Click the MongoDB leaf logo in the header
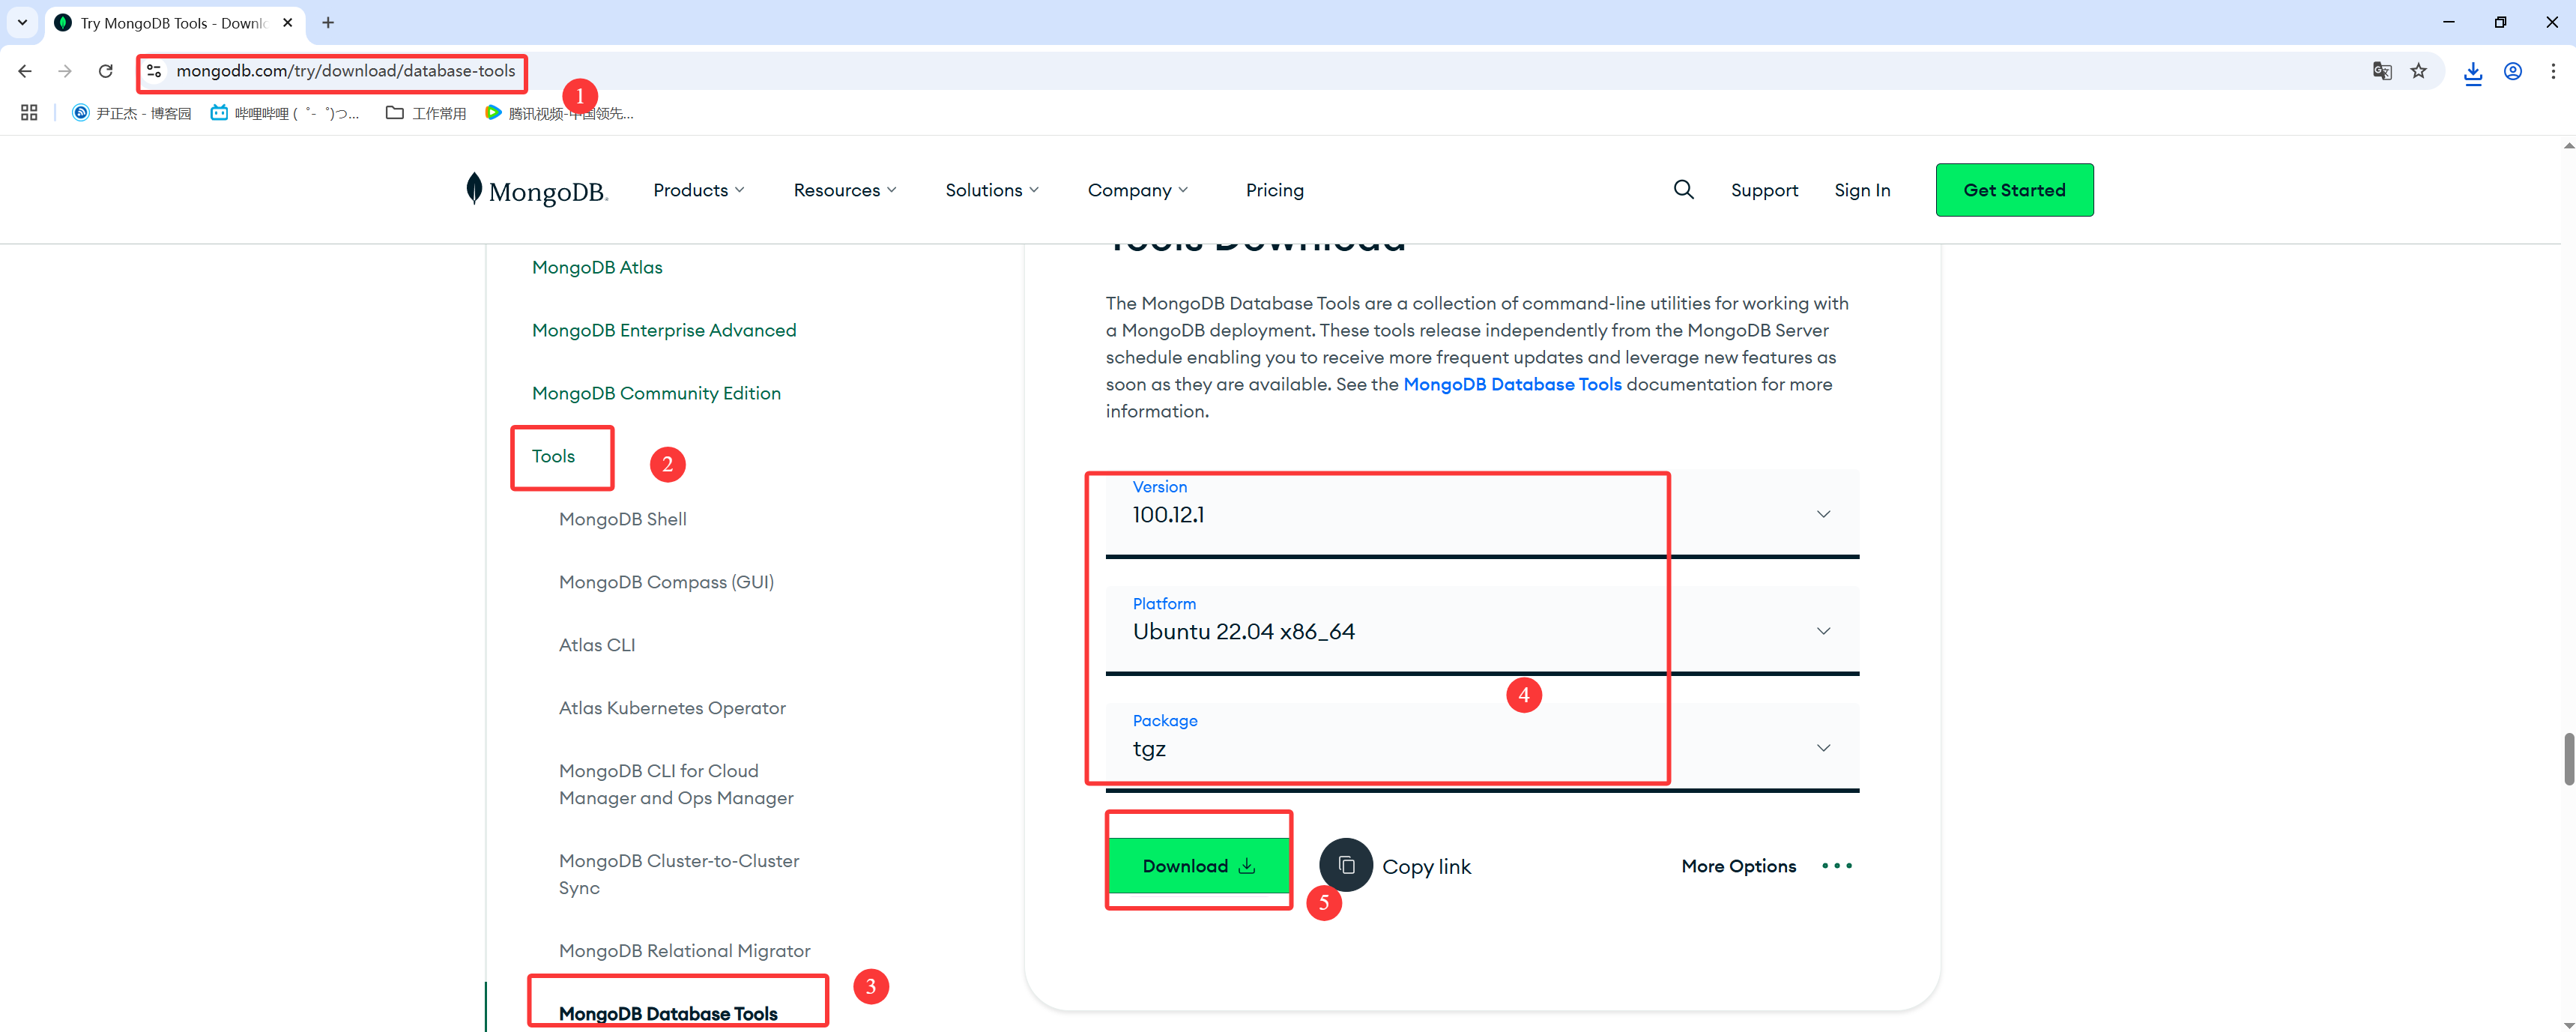The width and height of the screenshot is (2576, 1032). coord(476,189)
